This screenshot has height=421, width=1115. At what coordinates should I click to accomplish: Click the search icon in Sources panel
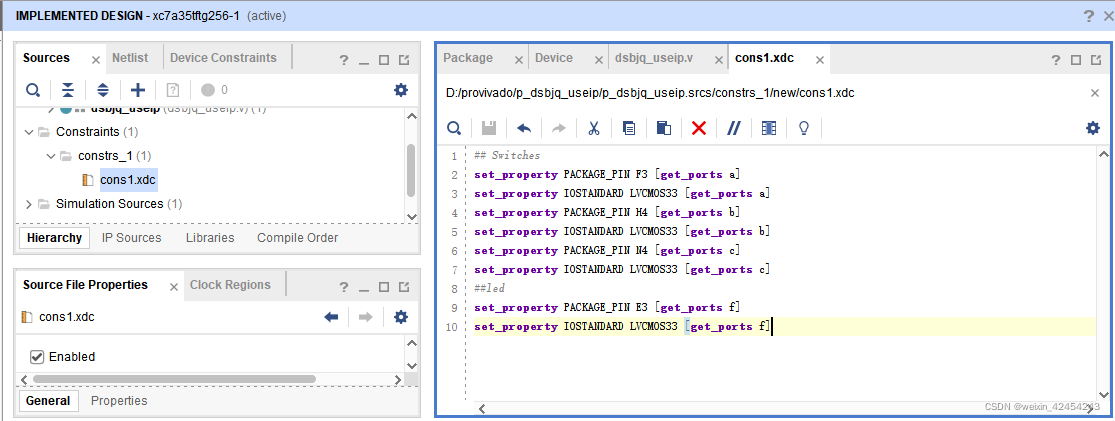click(x=33, y=90)
